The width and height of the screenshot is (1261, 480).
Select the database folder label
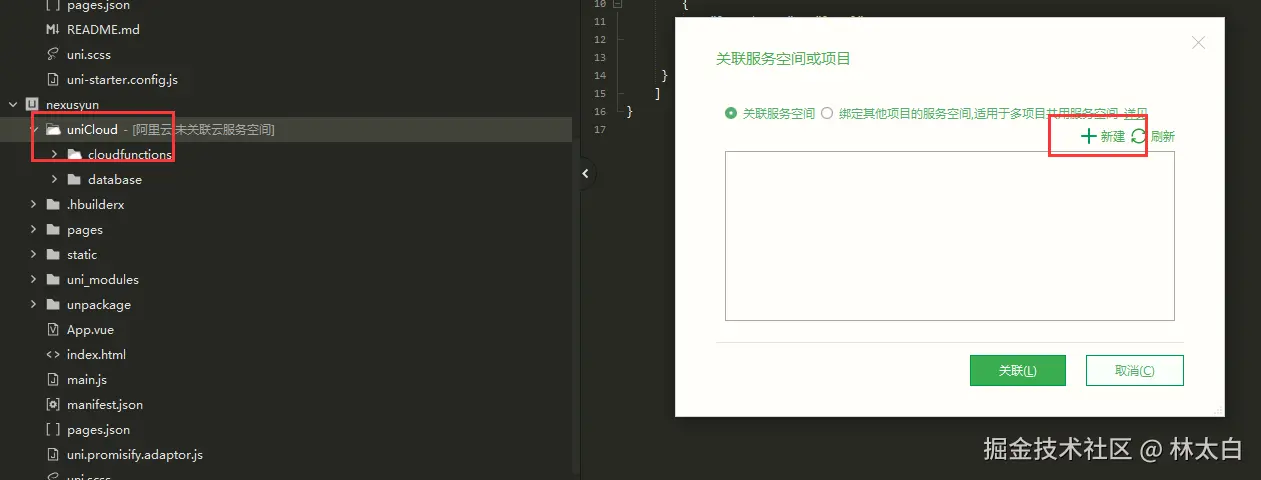115,179
